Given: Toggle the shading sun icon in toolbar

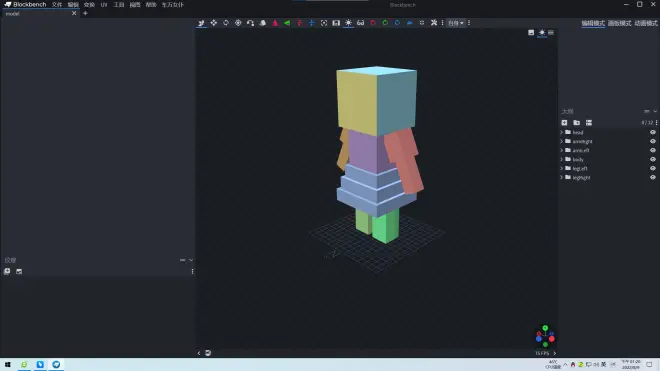Looking at the screenshot, I should 348,23.
